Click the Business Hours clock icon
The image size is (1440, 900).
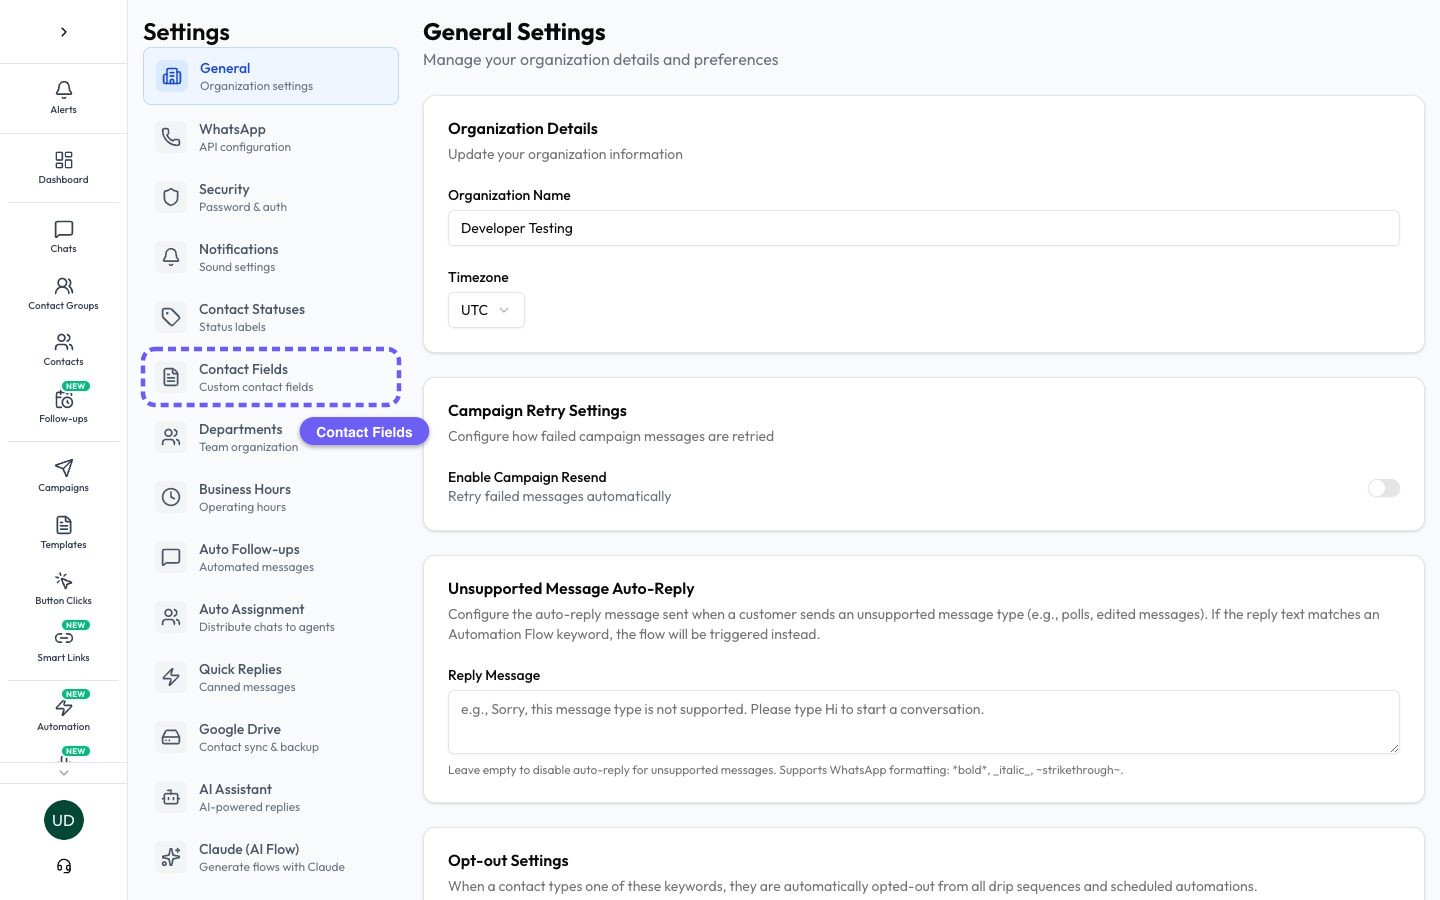click(171, 497)
